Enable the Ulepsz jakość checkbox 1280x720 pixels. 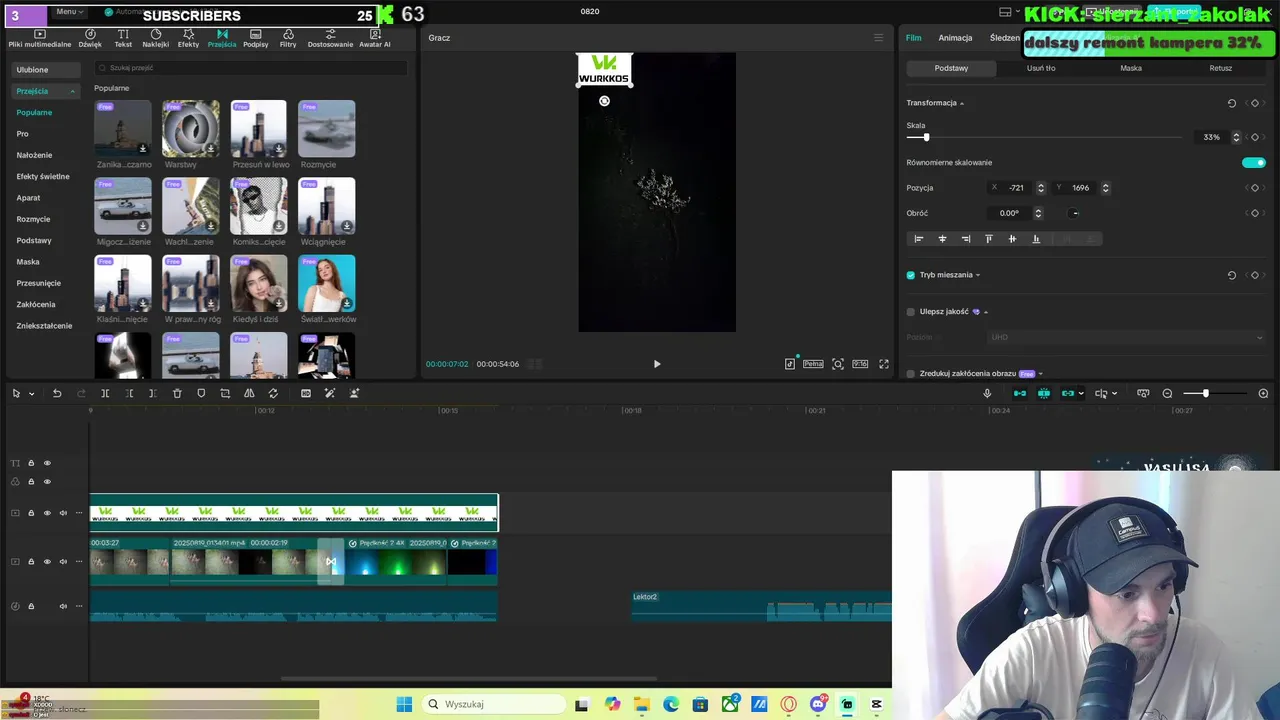click(910, 312)
